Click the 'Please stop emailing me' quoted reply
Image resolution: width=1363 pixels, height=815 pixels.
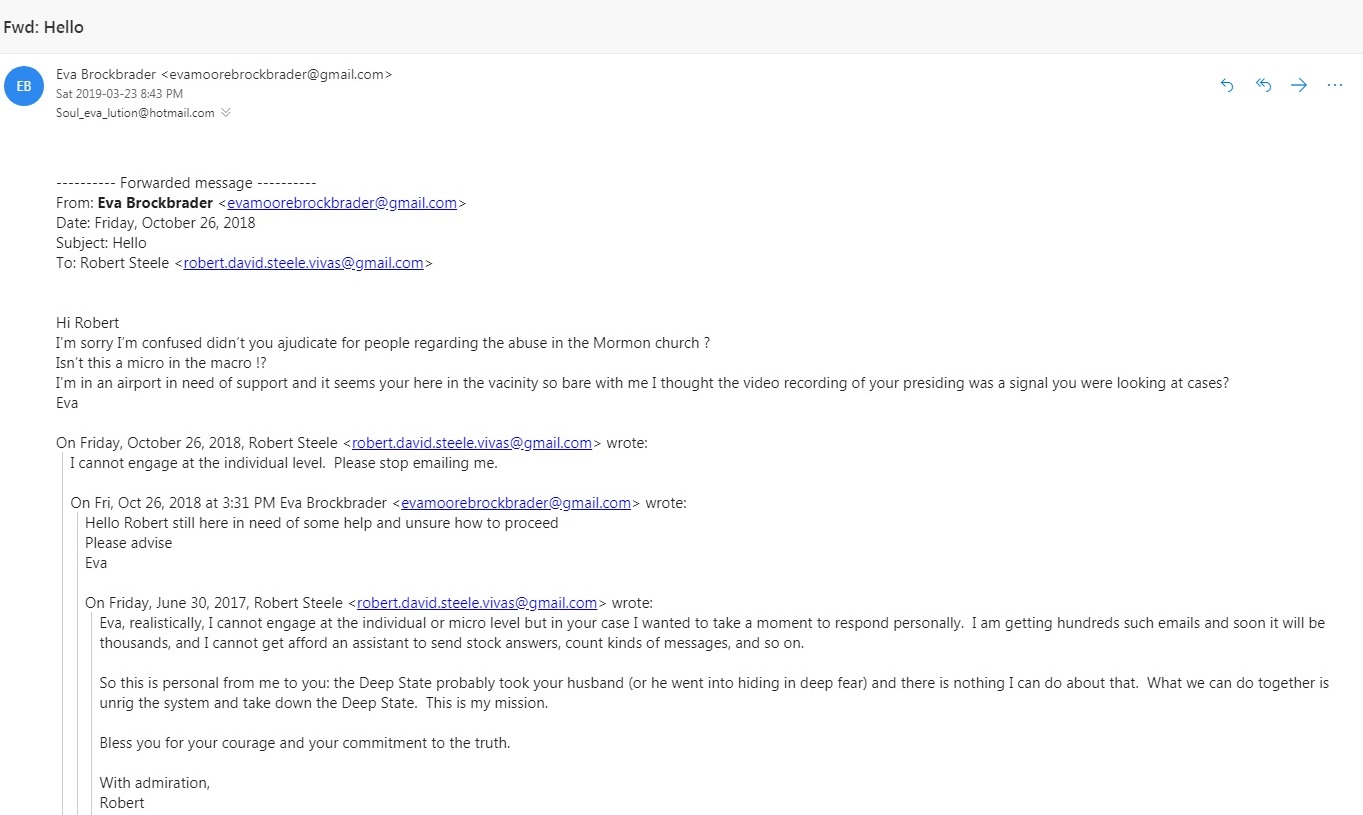(415, 463)
